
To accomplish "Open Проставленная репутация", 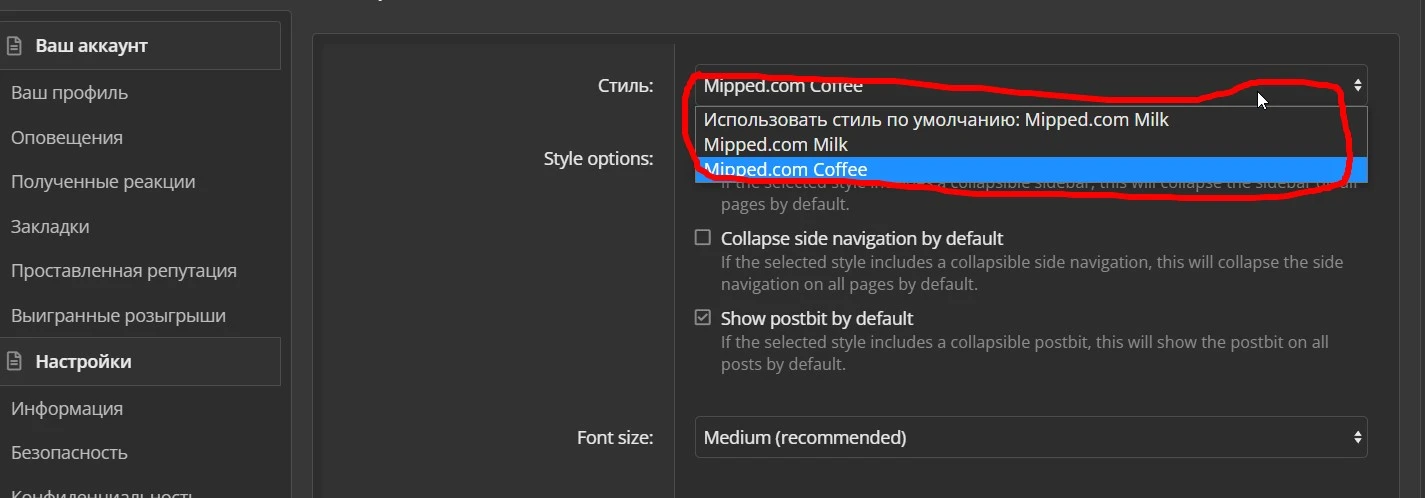I will click(124, 271).
